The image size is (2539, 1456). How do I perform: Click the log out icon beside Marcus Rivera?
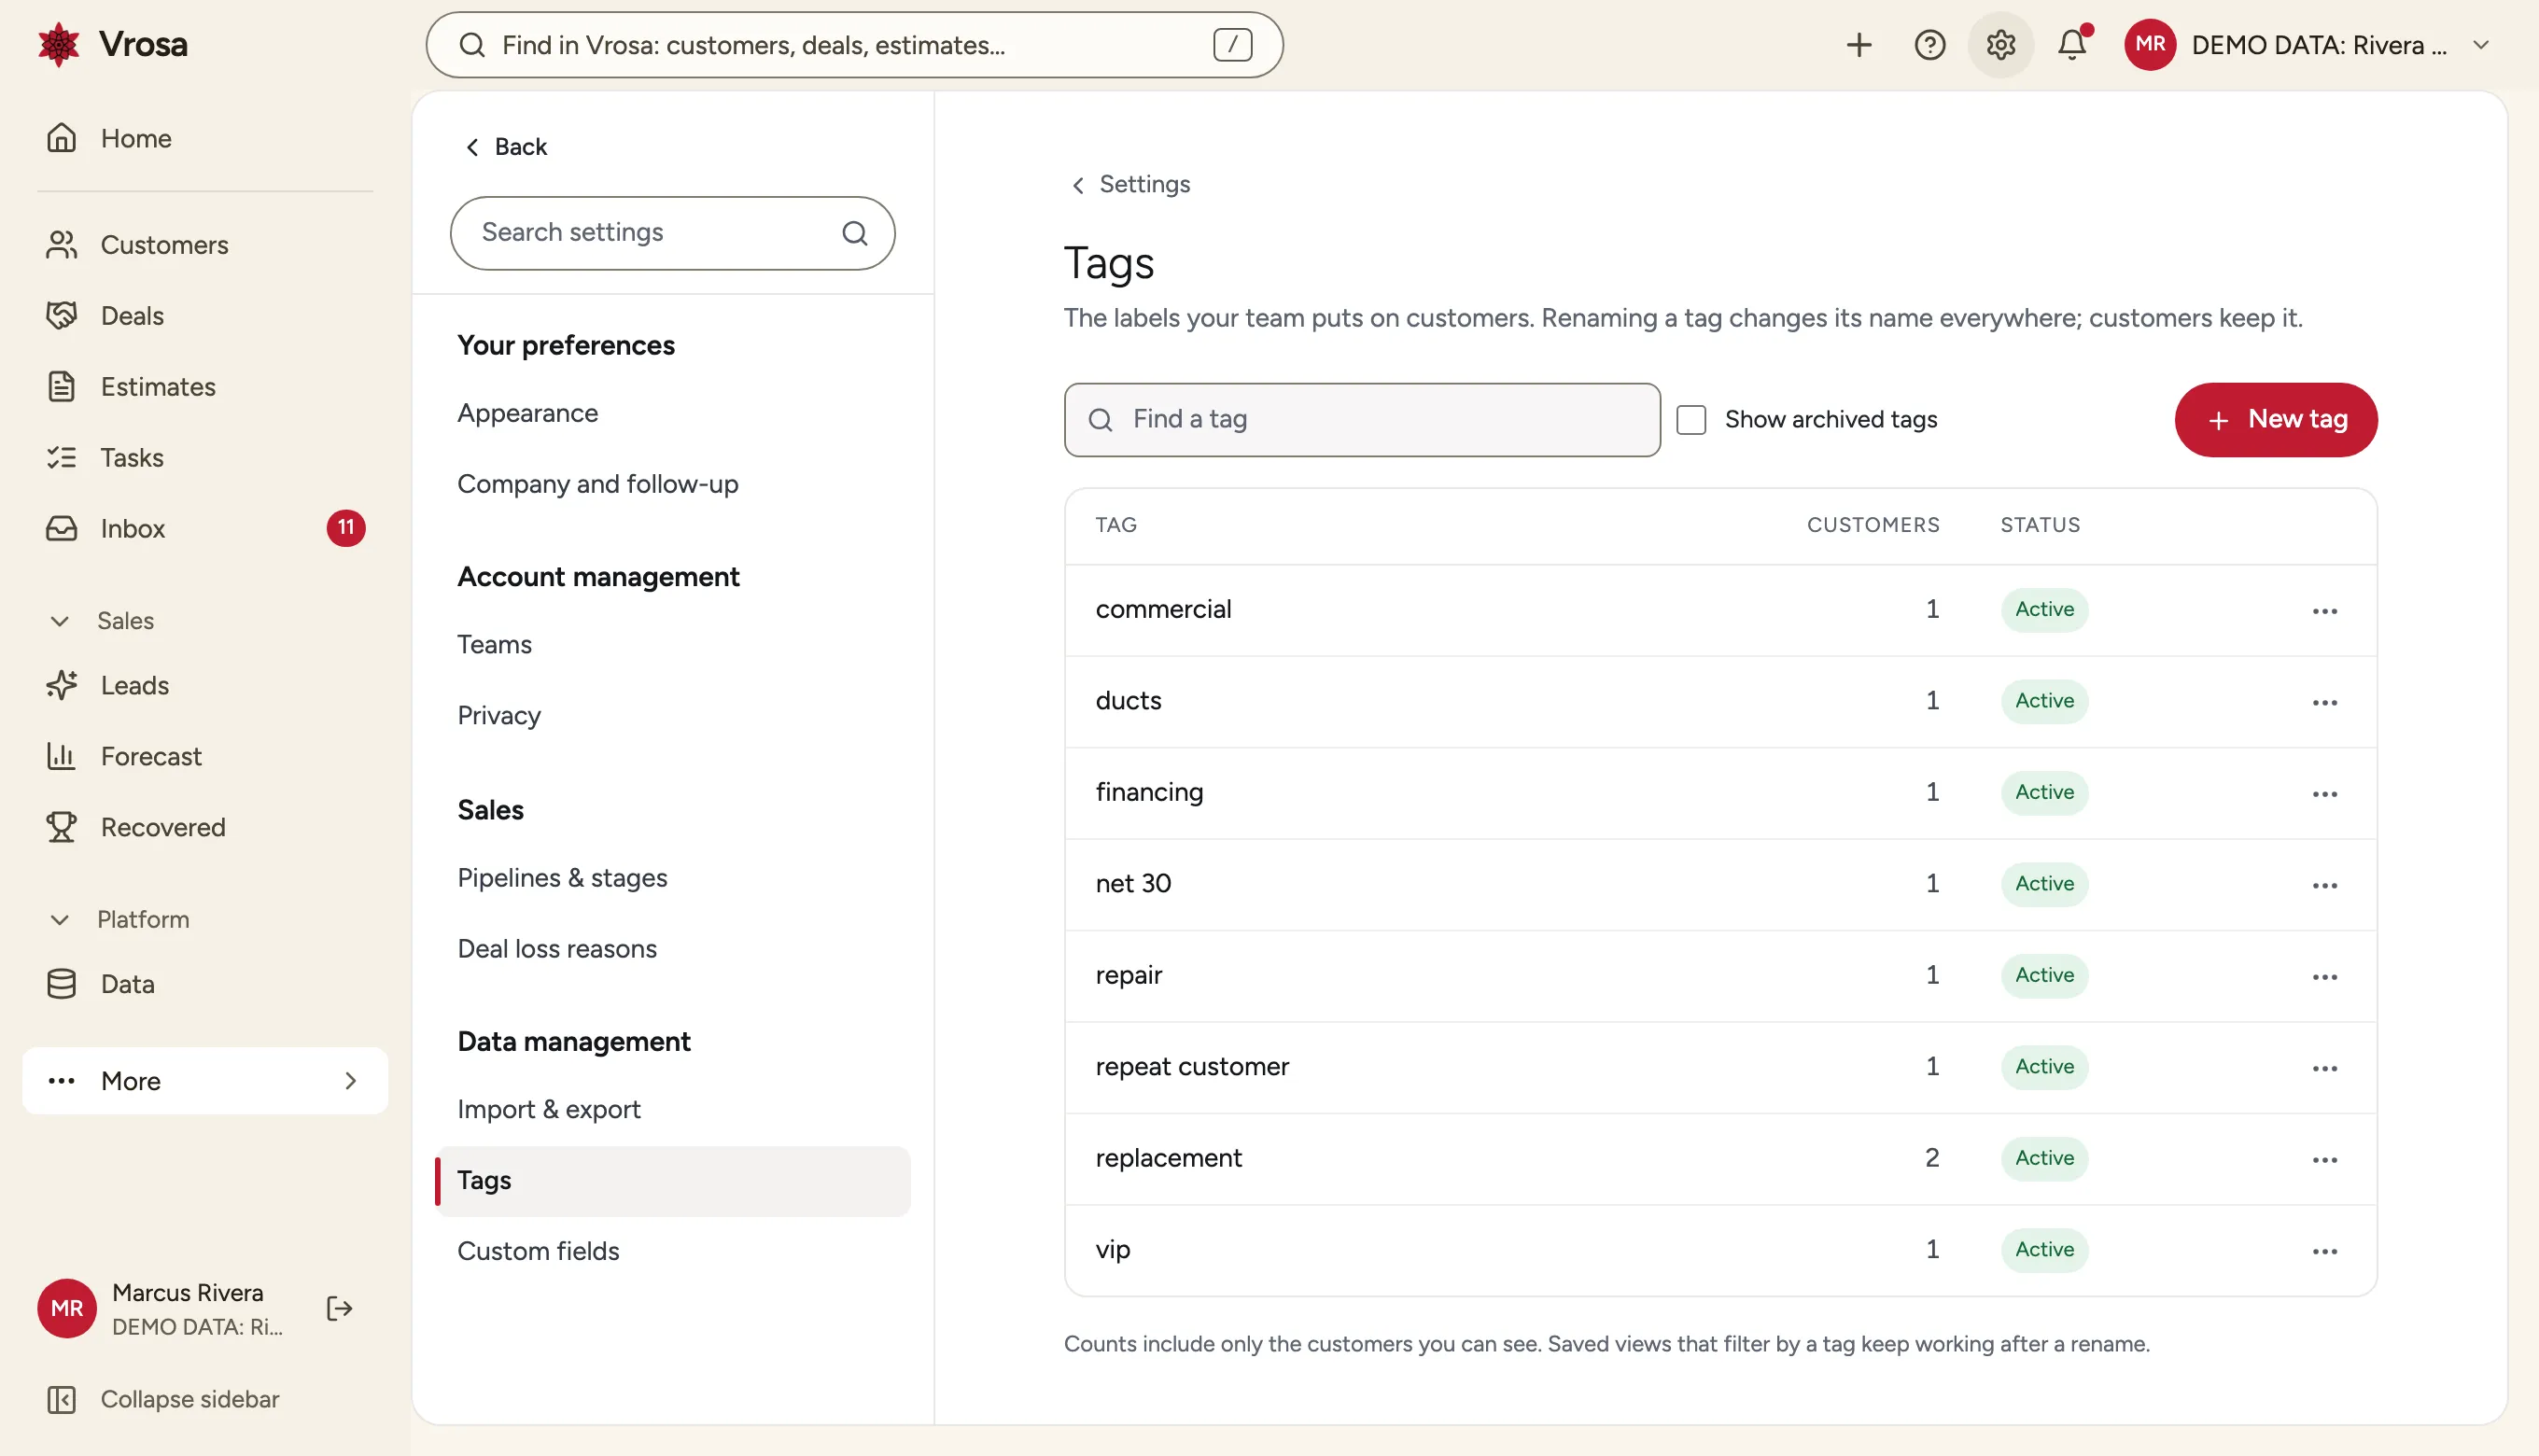[340, 1308]
